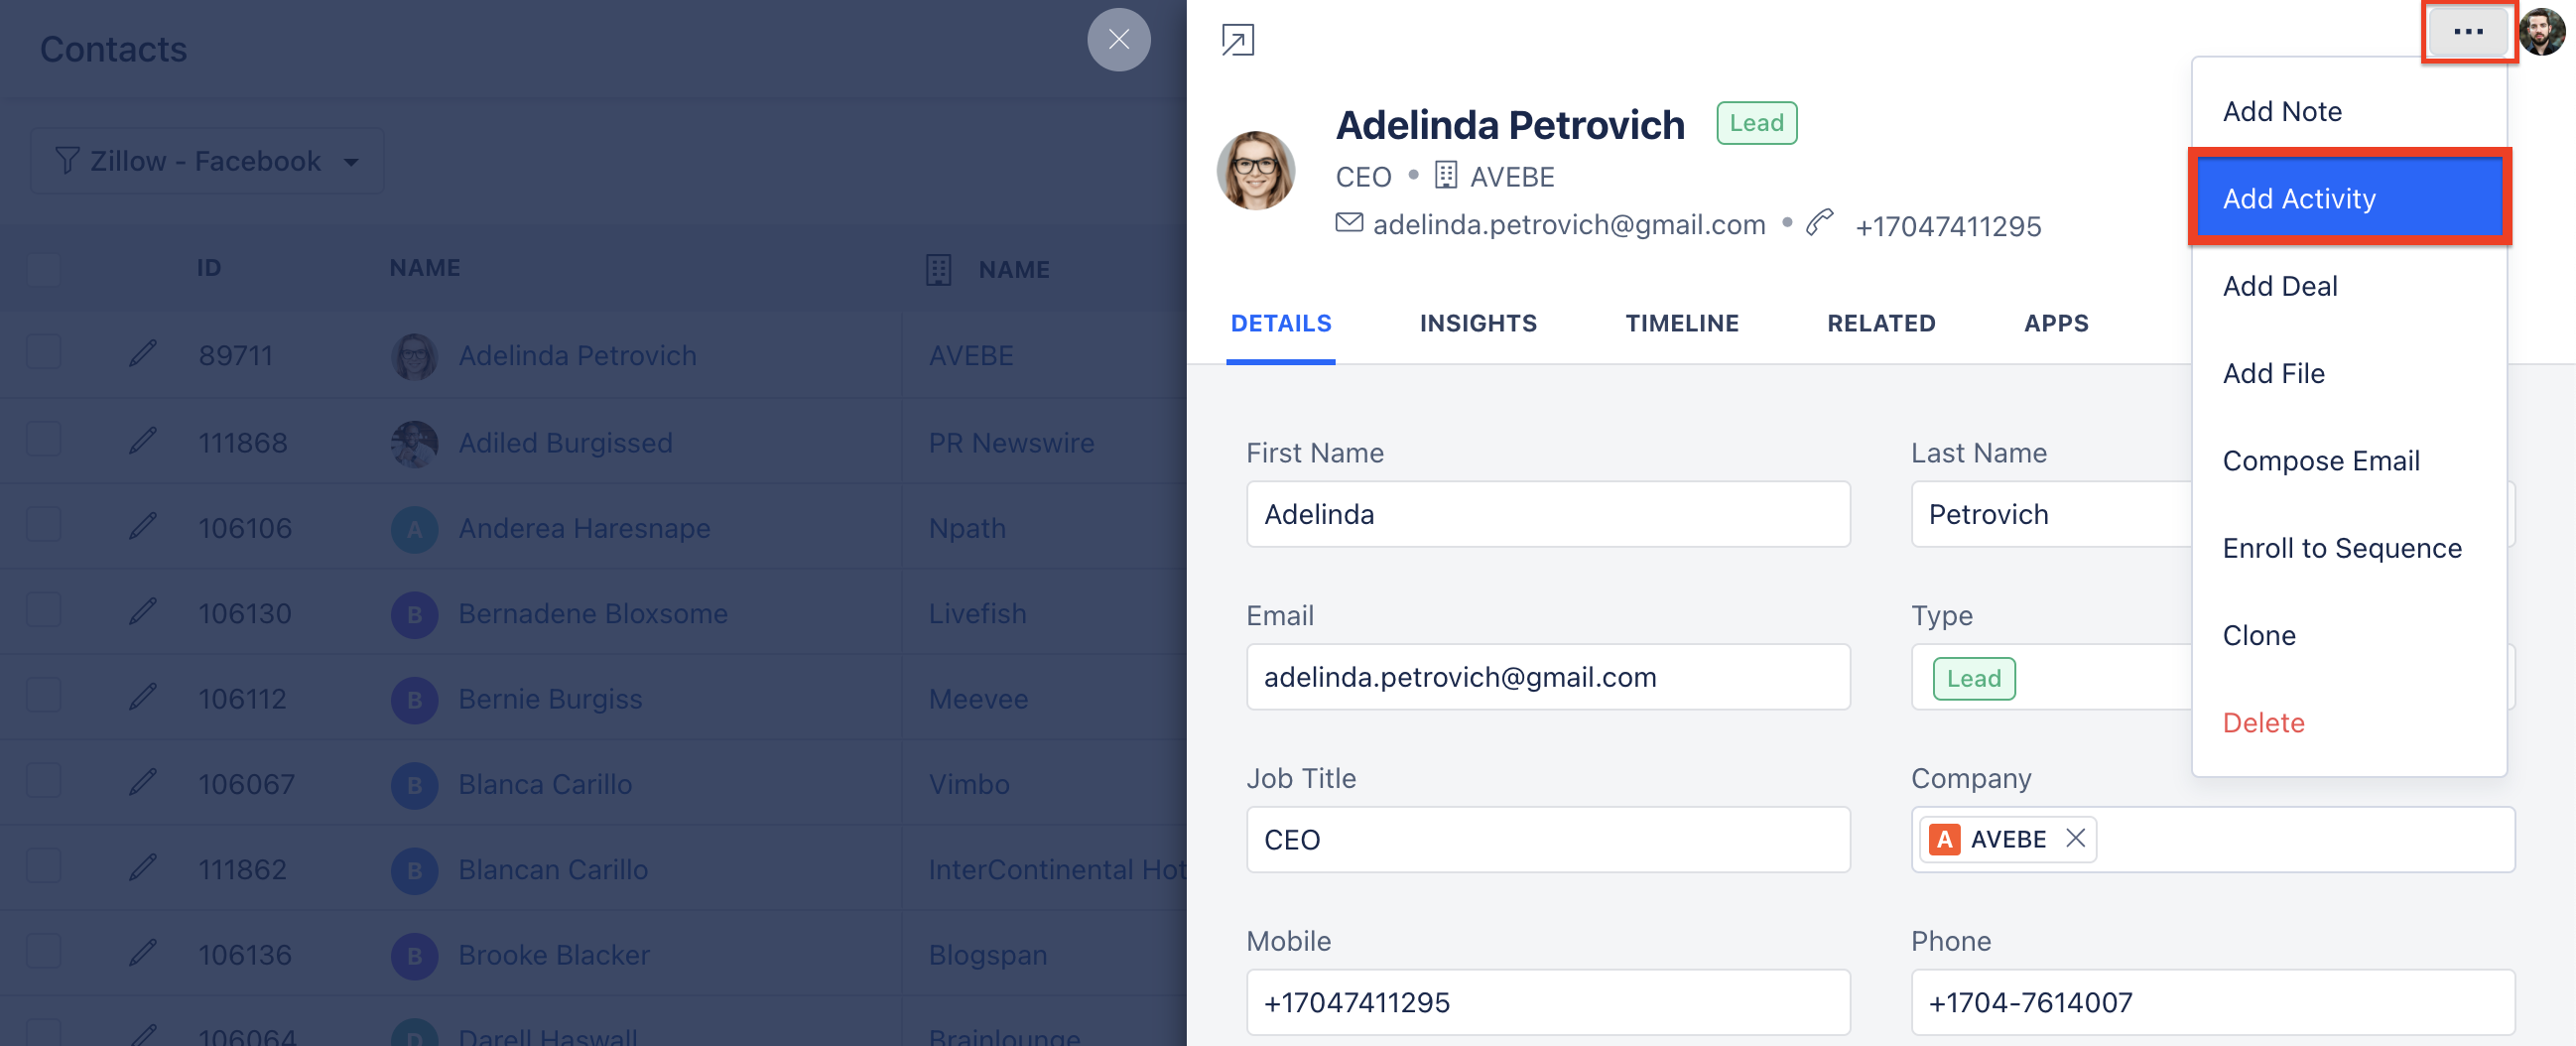The height and width of the screenshot is (1046, 2576).
Task: Select Add Activity from the menu
Action: point(2349,198)
